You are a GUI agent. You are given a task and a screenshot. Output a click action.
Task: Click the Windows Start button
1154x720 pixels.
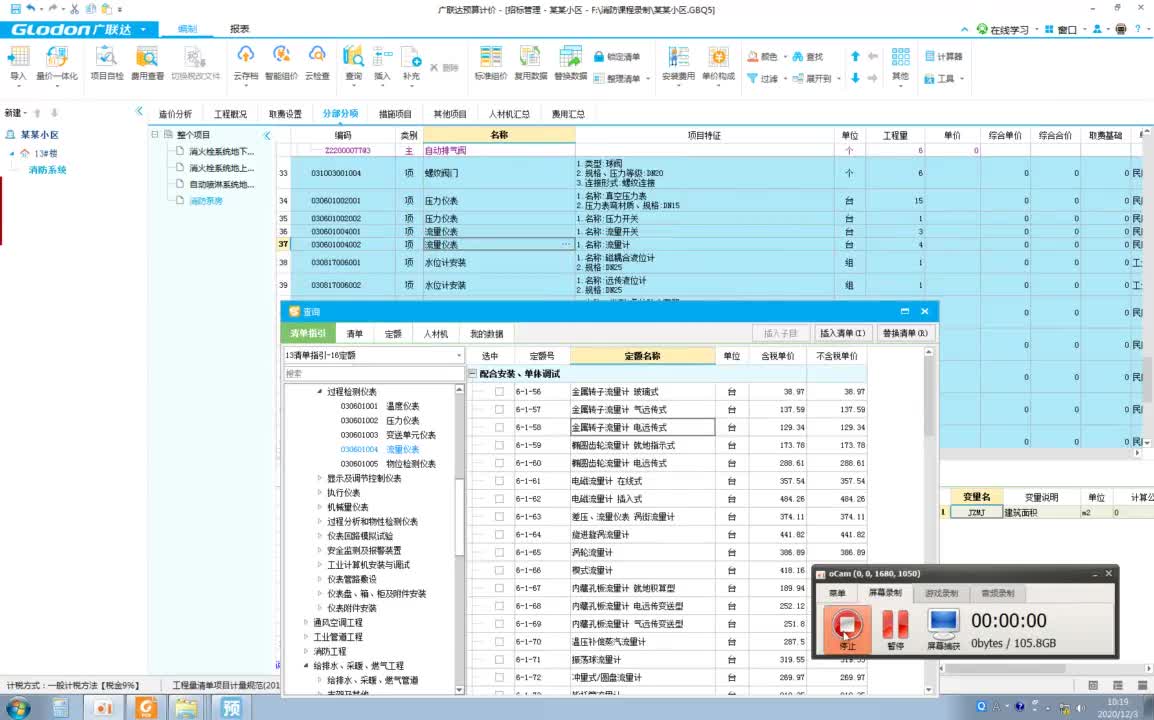point(18,708)
